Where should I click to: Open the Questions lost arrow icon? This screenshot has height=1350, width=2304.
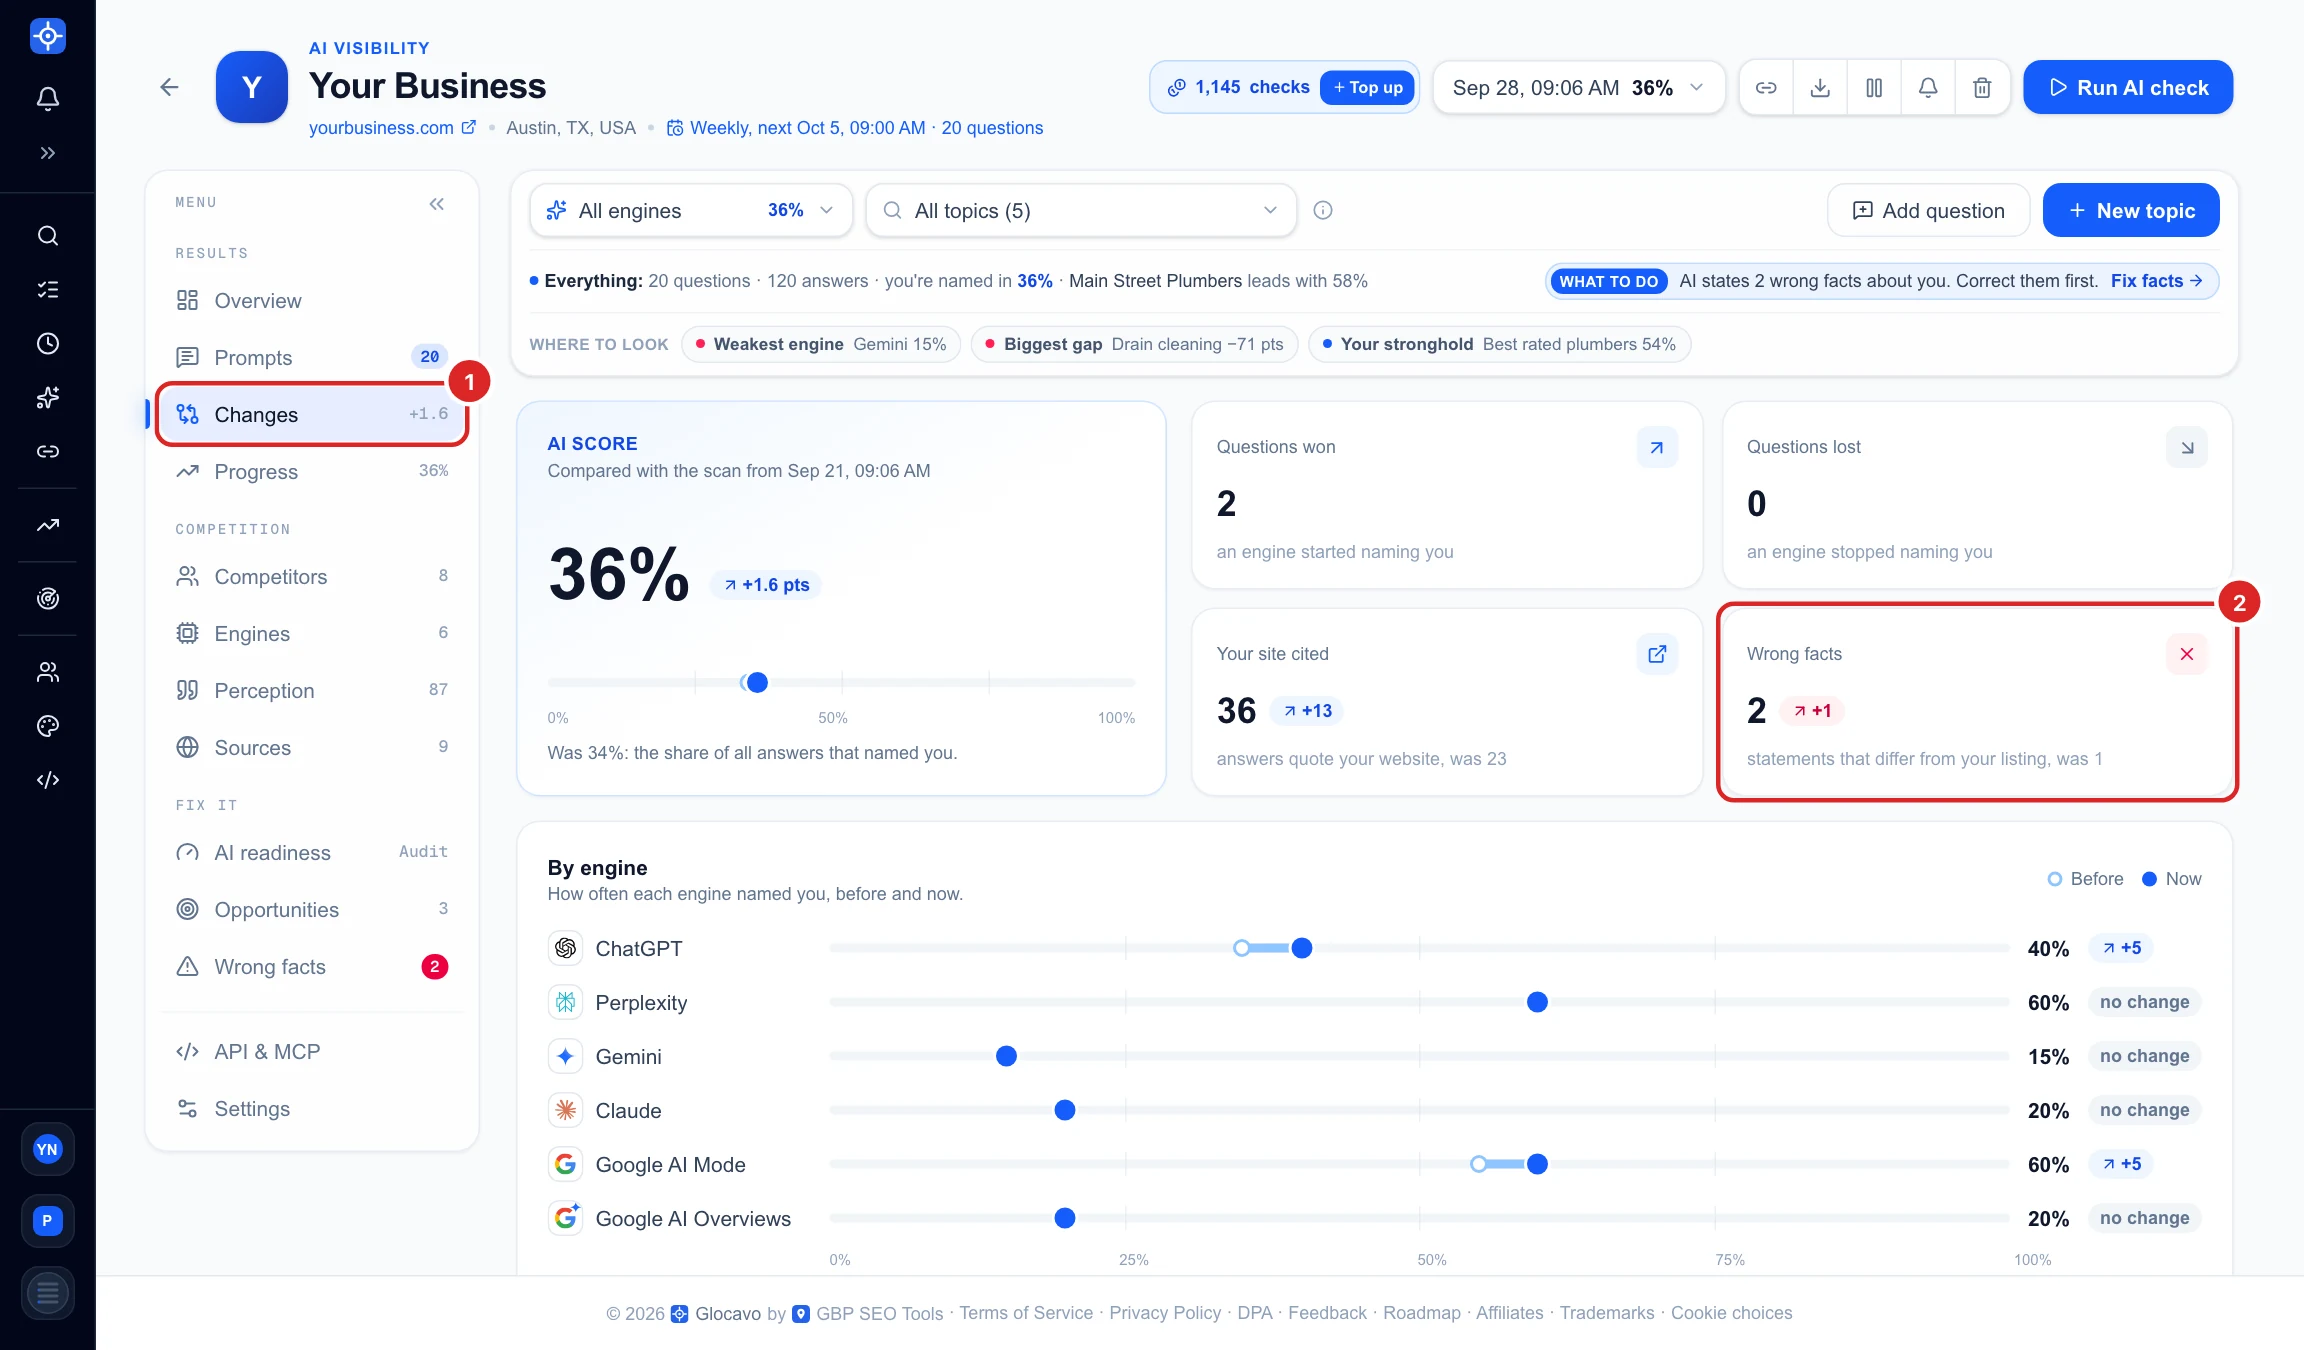click(2187, 447)
